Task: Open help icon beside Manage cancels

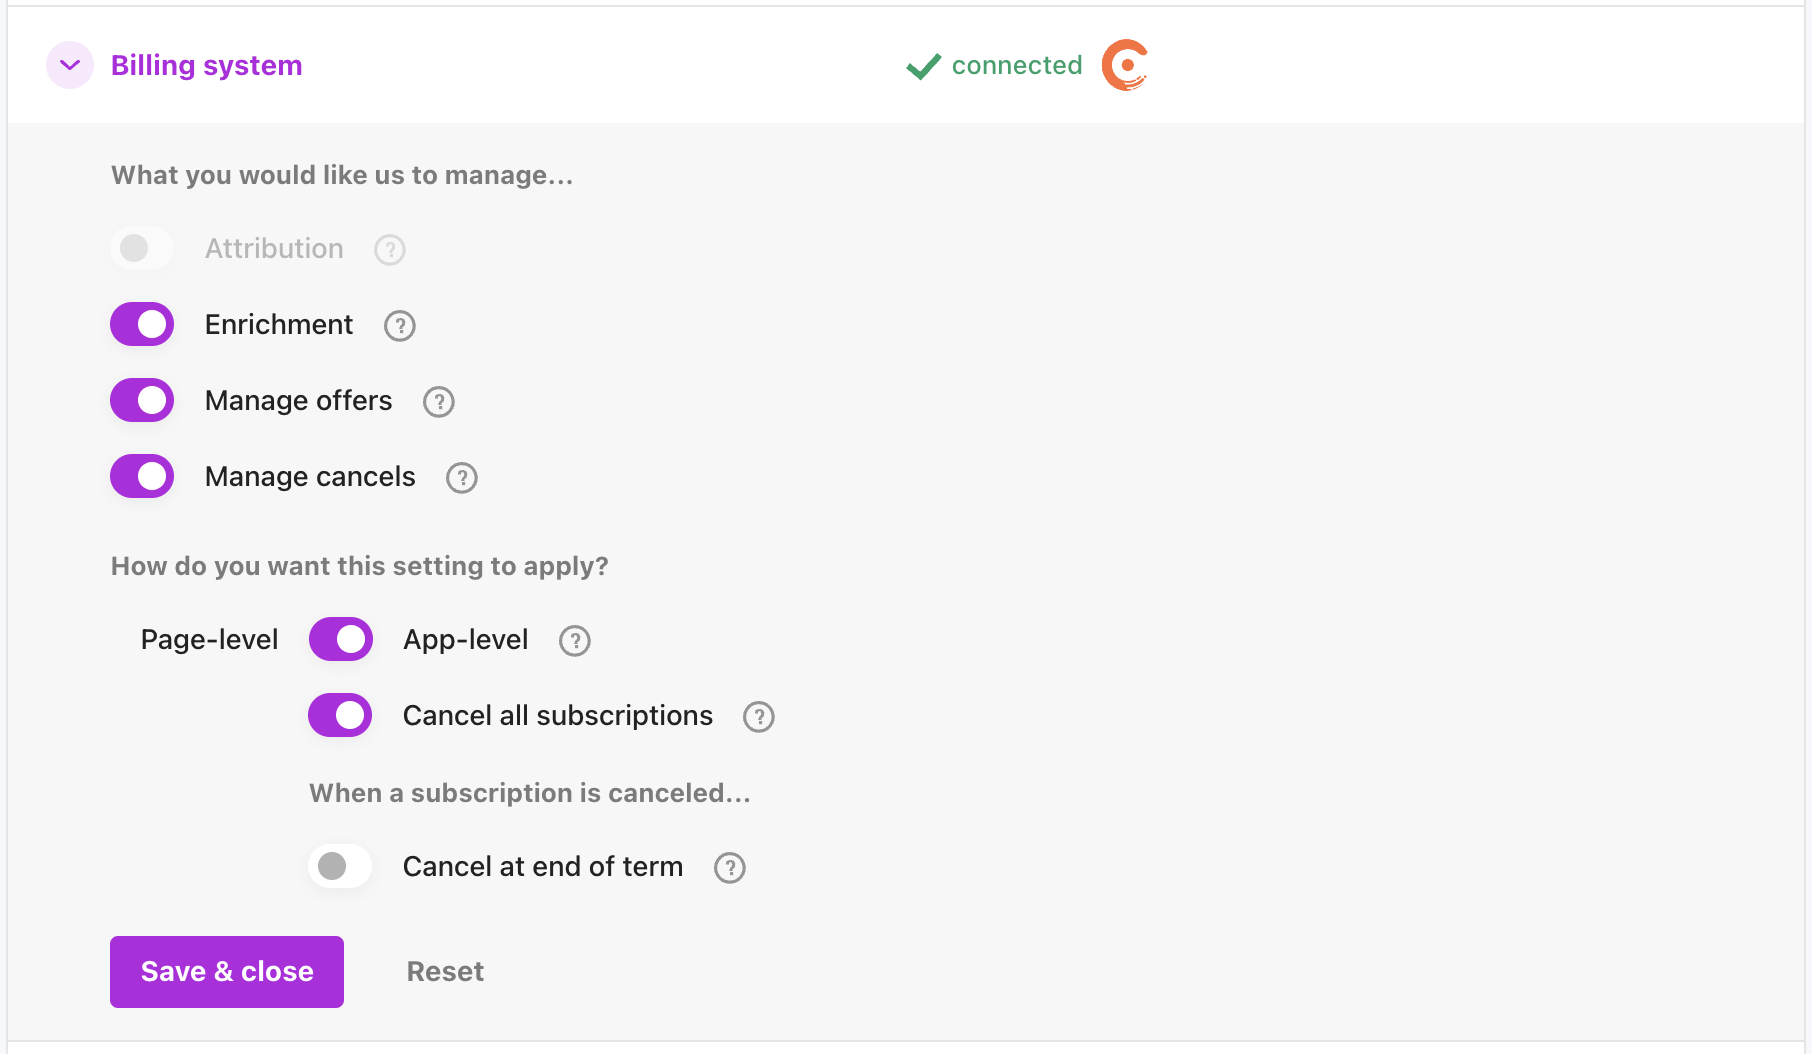Action: [462, 478]
